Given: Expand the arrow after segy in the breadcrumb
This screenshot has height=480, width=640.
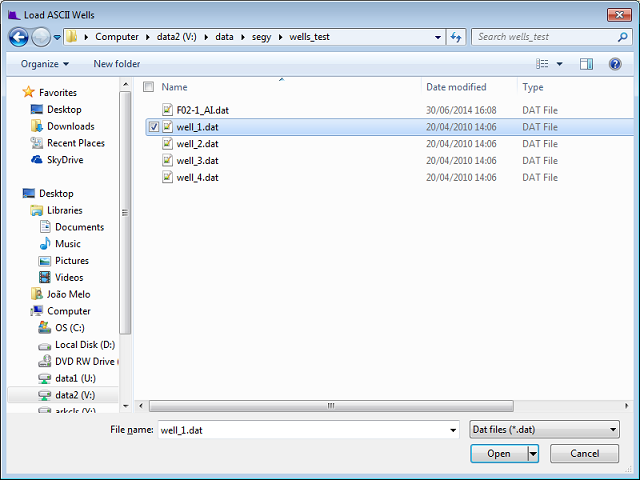Looking at the screenshot, I should (x=280, y=37).
